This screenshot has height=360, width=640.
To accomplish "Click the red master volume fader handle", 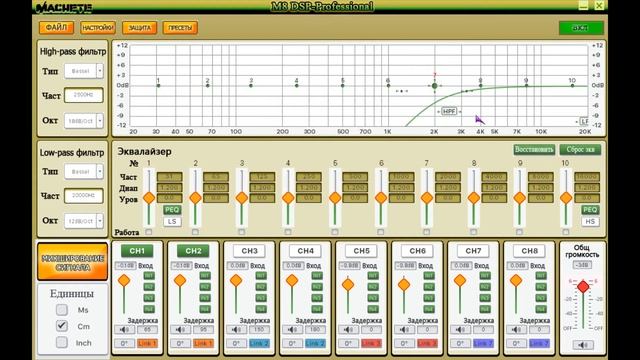I will pos(583,287).
